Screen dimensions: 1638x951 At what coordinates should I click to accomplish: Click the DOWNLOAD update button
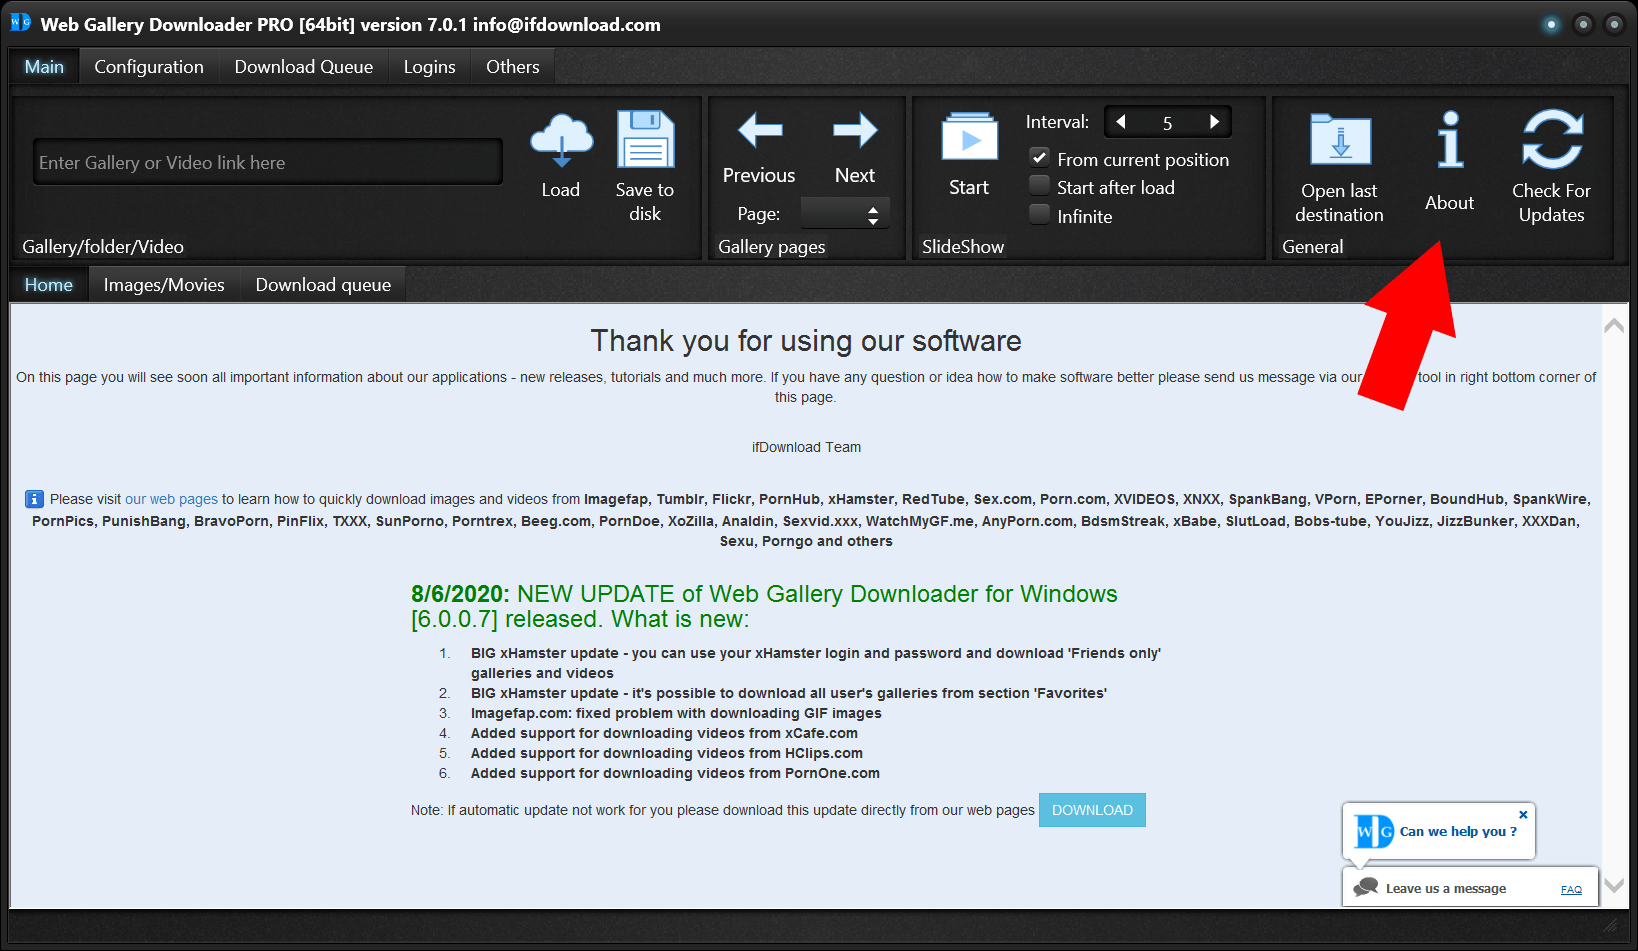(x=1092, y=810)
